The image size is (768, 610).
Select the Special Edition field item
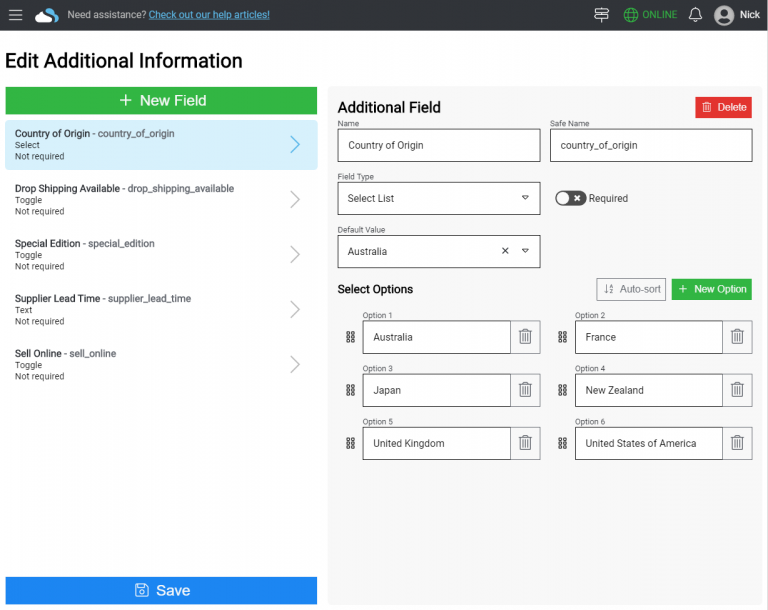coord(161,254)
